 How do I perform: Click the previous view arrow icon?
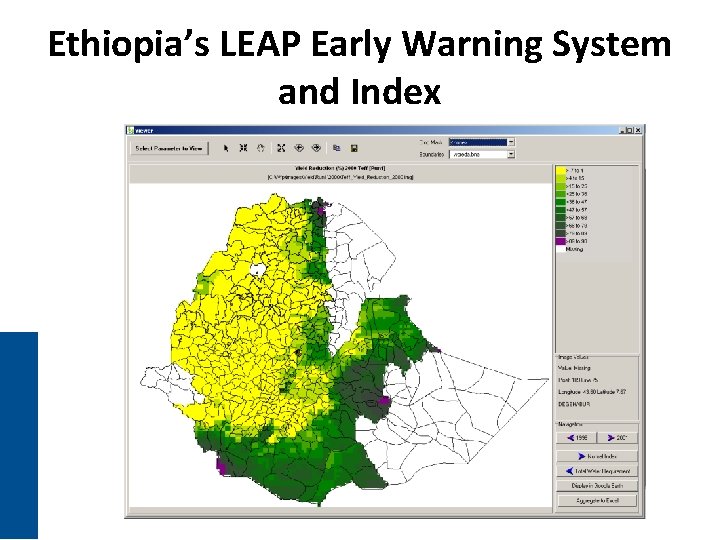[x=298, y=148]
